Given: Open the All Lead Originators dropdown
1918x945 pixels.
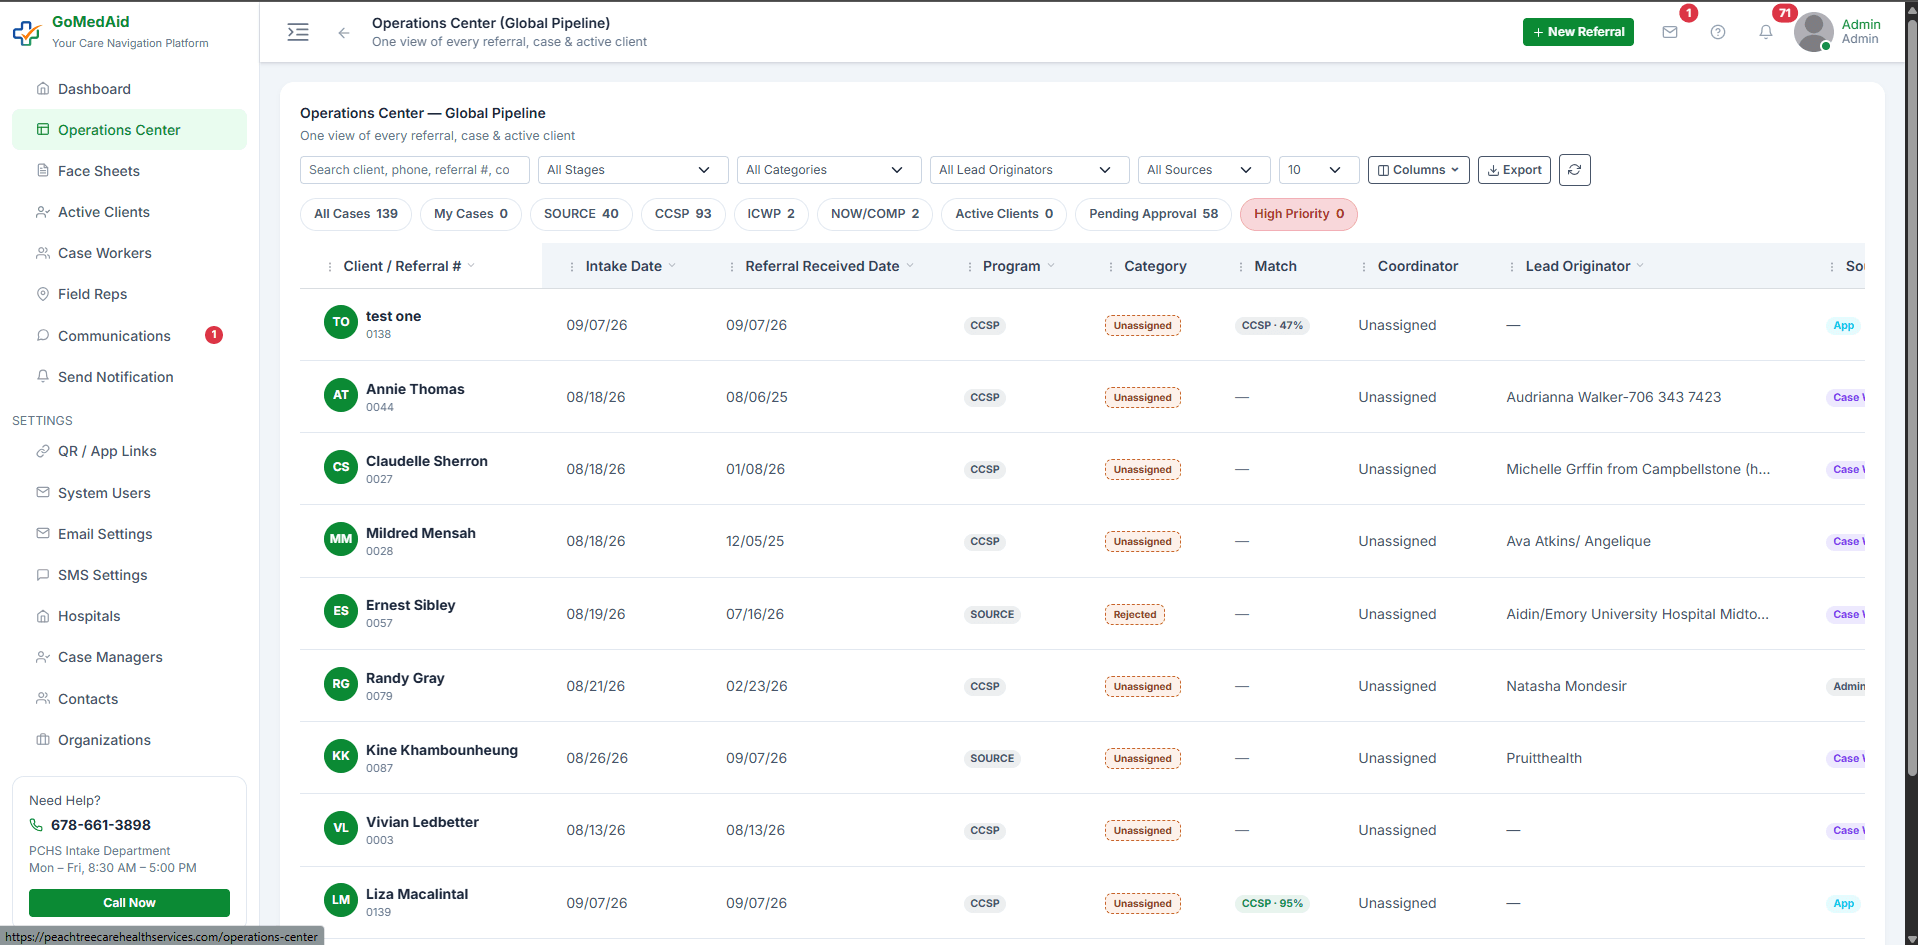Looking at the screenshot, I should point(1030,170).
